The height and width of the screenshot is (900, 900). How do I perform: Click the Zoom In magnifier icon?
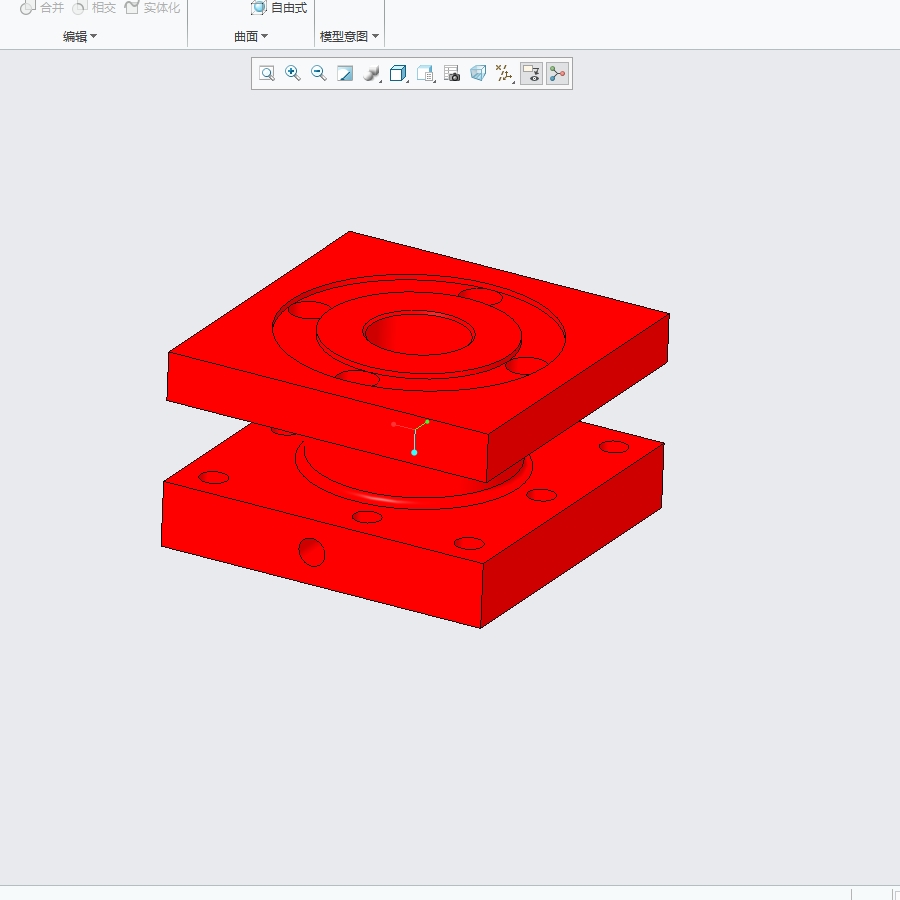coord(293,73)
